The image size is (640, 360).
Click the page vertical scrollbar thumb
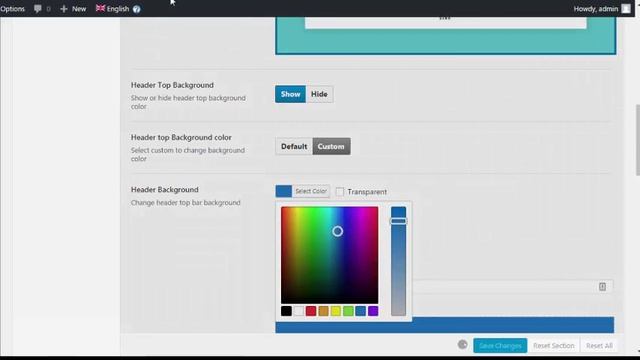(637, 140)
